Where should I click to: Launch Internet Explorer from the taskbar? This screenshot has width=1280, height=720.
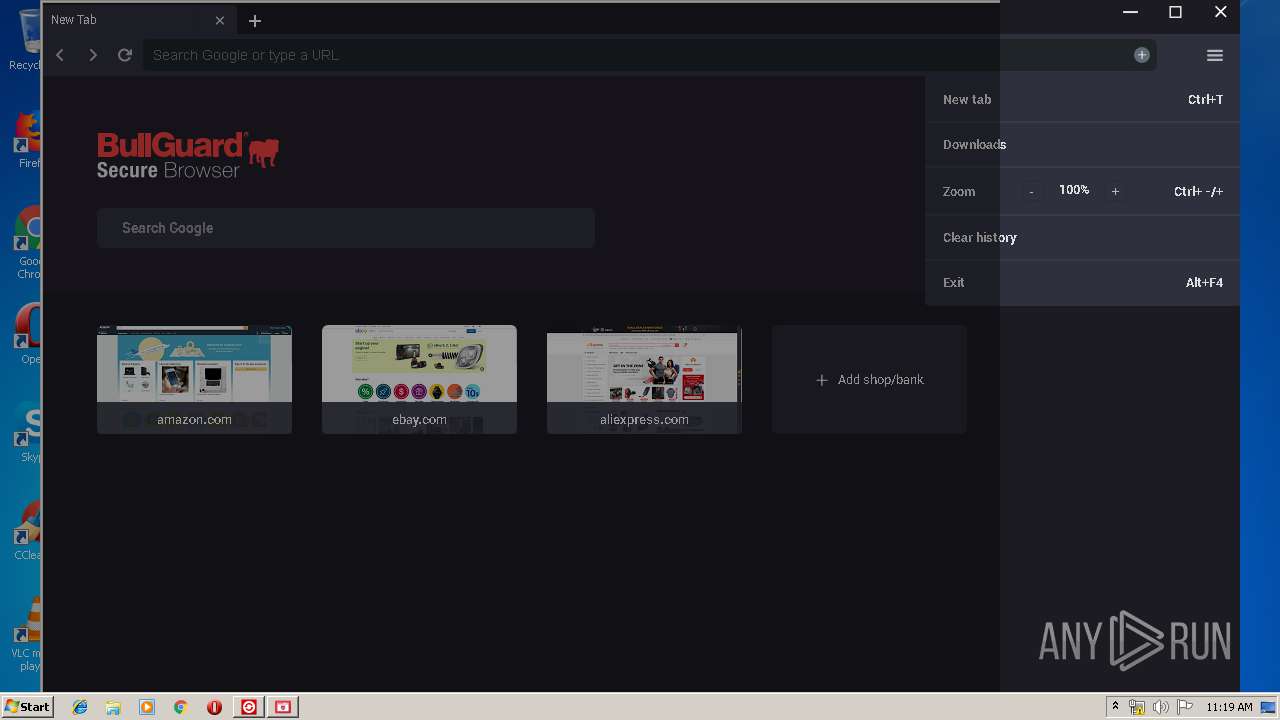[x=80, y=707]
